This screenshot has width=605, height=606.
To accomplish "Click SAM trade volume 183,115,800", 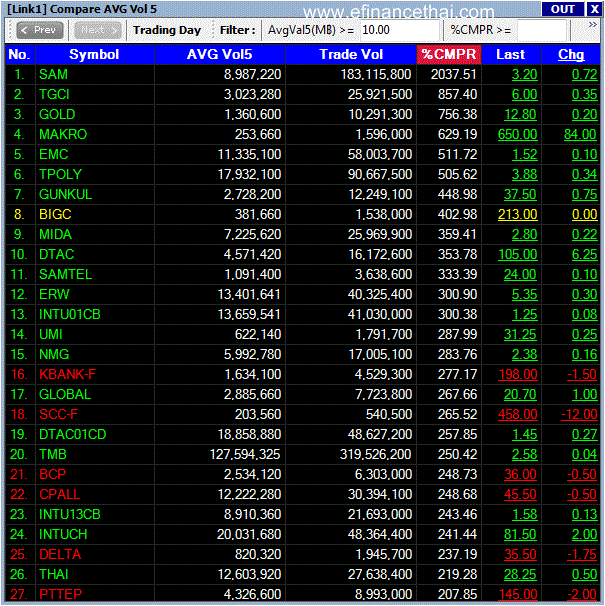I will pyautogui.click(x=376, y=74).
